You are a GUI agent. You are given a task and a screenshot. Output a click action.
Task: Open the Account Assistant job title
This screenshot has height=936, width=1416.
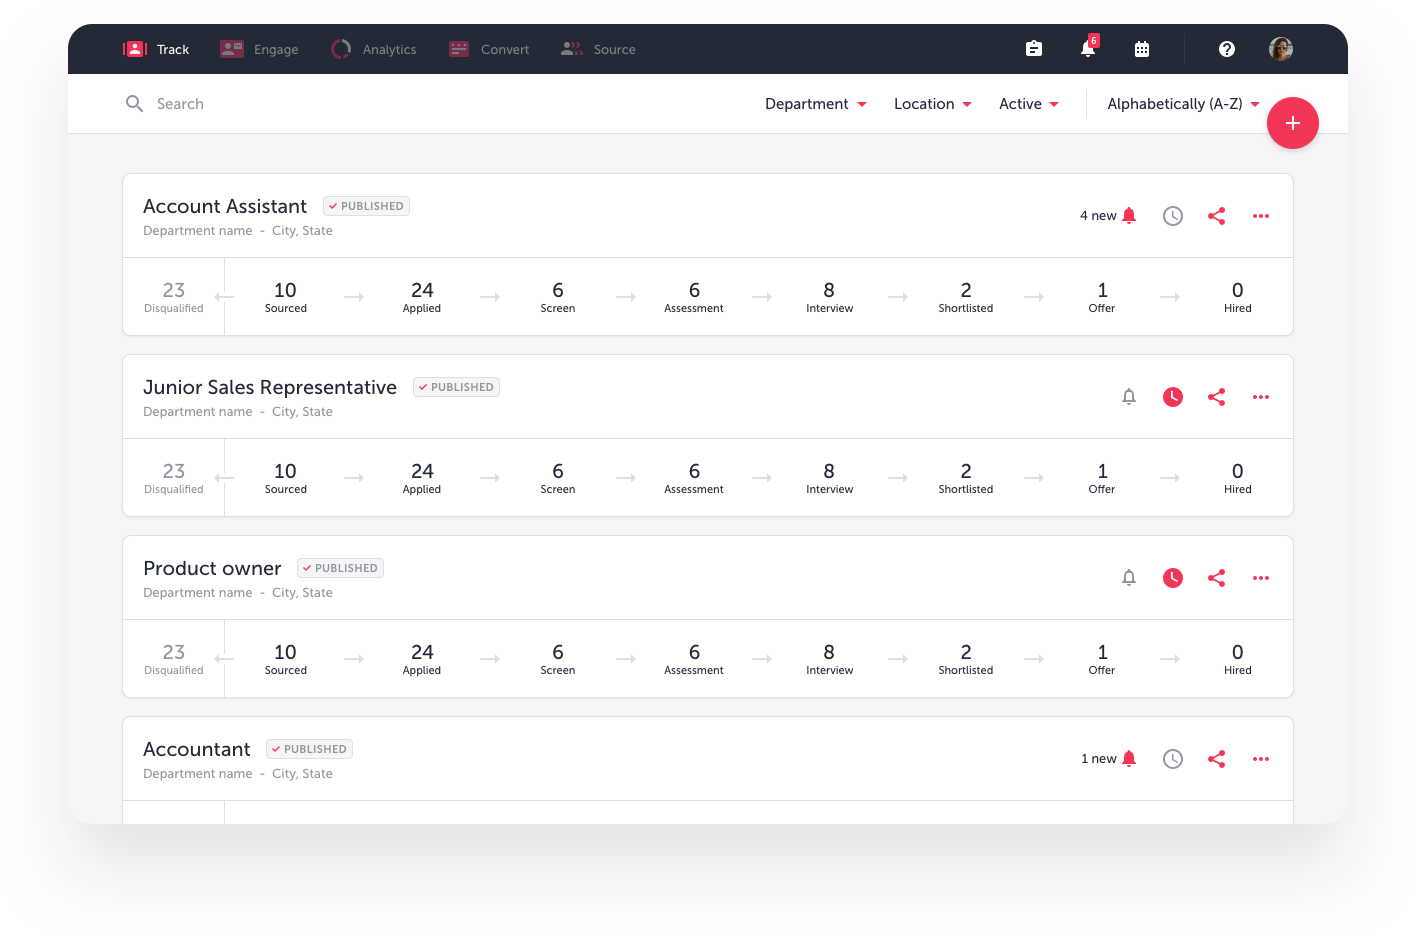(x=225, y=206)
